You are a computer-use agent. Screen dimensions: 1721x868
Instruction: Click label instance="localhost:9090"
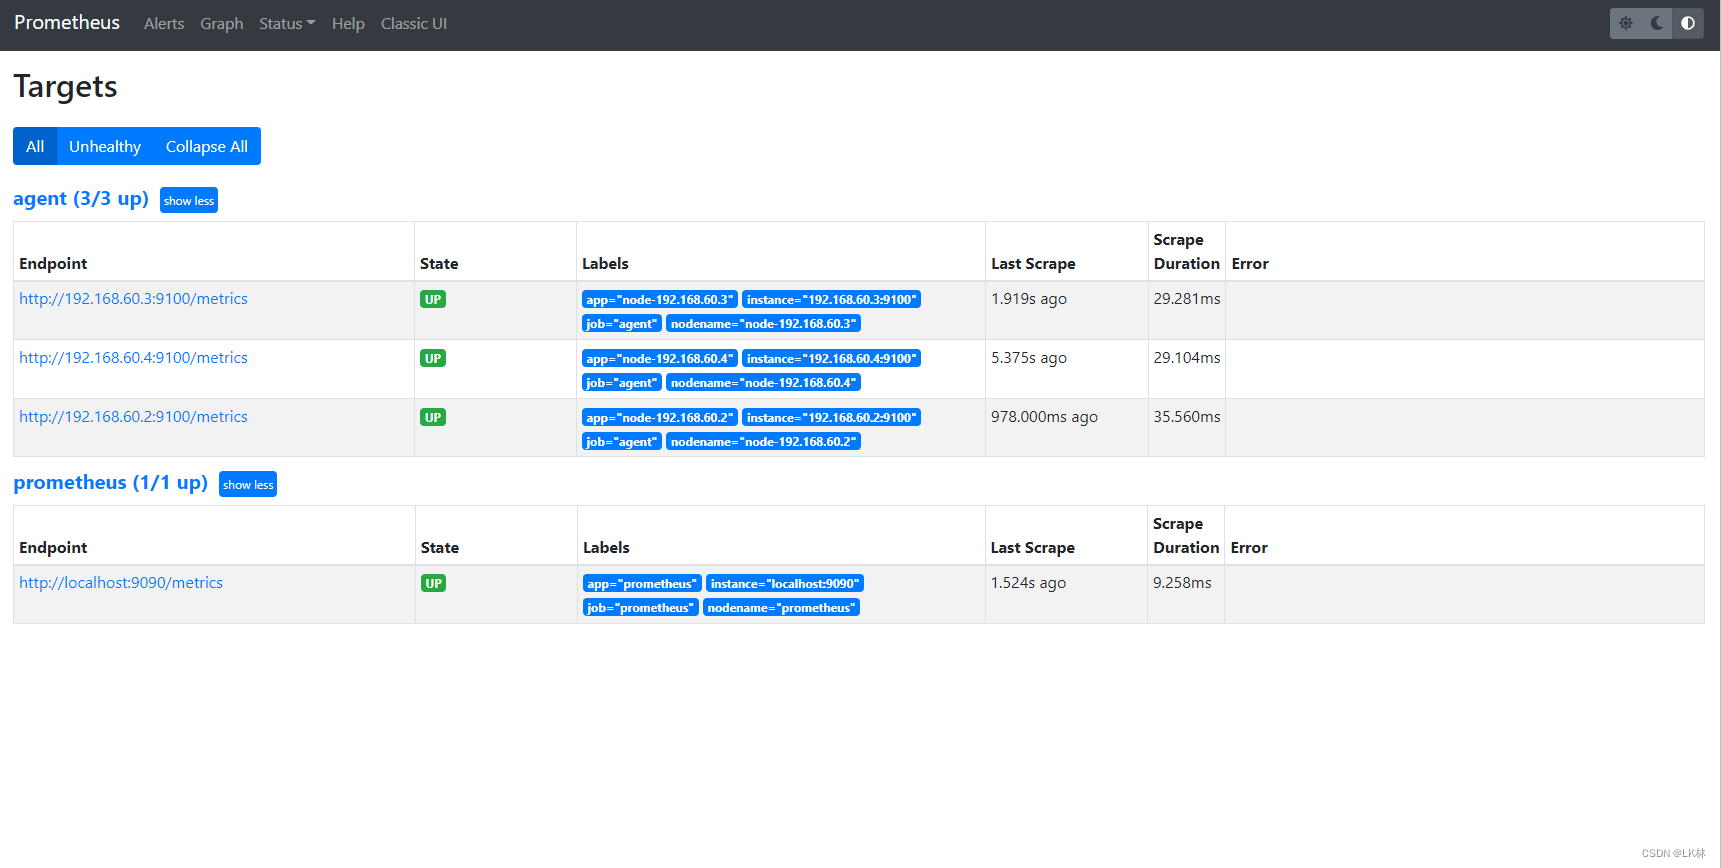(x=785, y=583)
